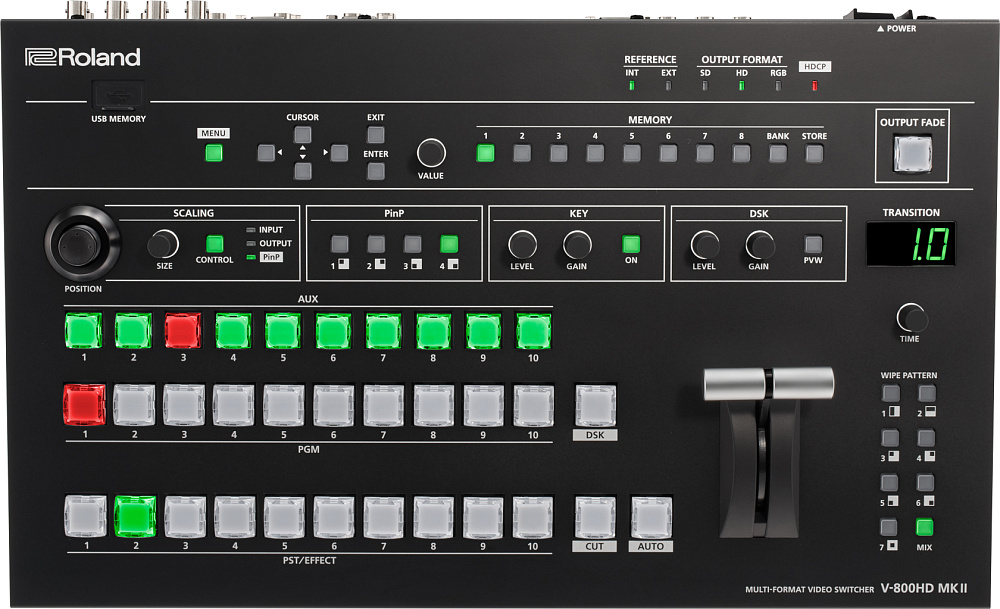Image resolution: width=1000 pixels, height=609 pixels.
Task: Toggle the KEY ON button
Action: pos(630,243)
